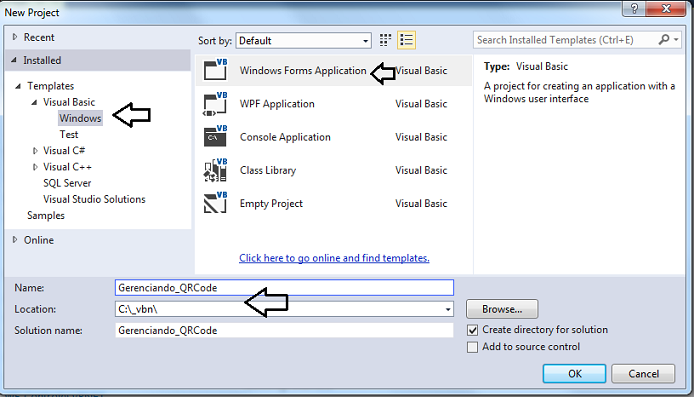Select the Visual Basic tree label

(69, 102)
